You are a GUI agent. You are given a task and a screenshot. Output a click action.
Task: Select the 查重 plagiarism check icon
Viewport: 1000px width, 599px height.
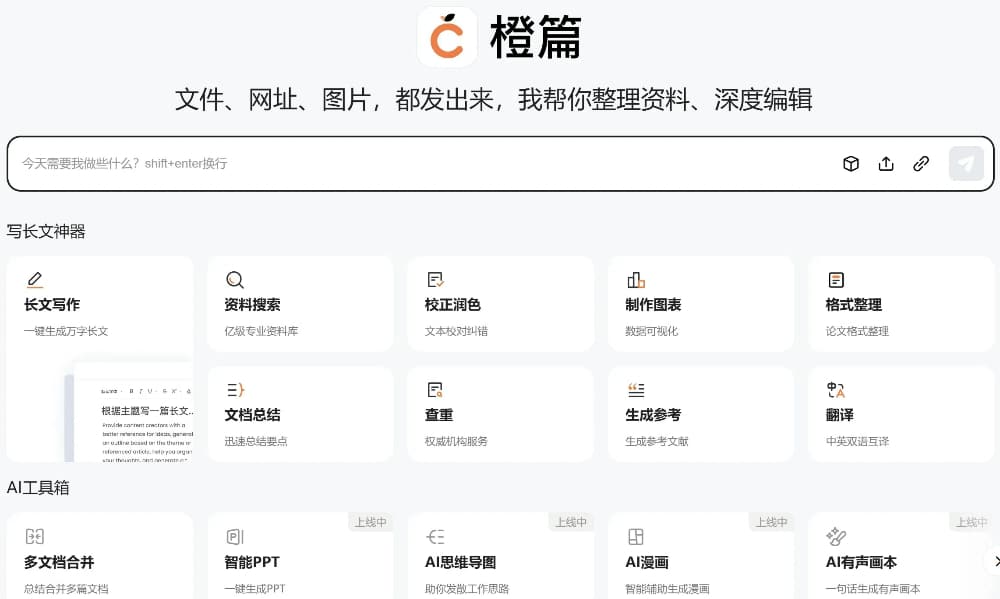pos(435,390)
